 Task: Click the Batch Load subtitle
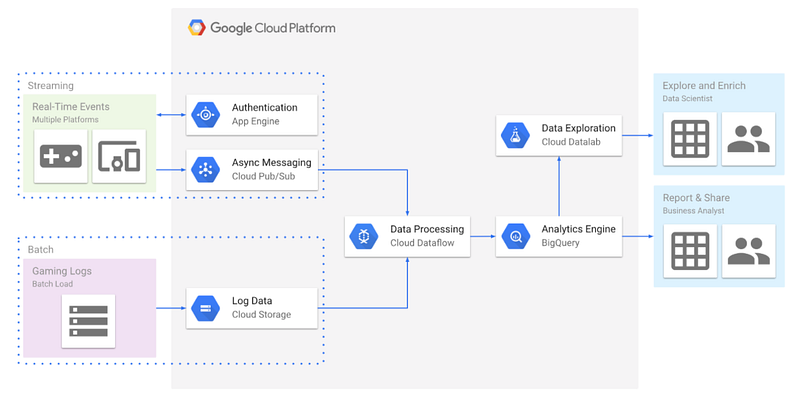click(x=53, y=284)
